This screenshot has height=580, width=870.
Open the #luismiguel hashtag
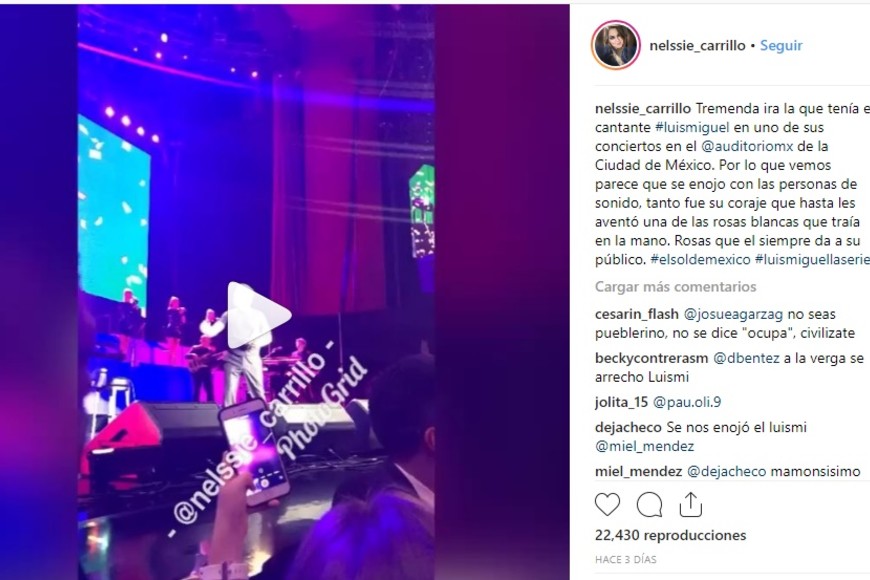tap(692, 128)
